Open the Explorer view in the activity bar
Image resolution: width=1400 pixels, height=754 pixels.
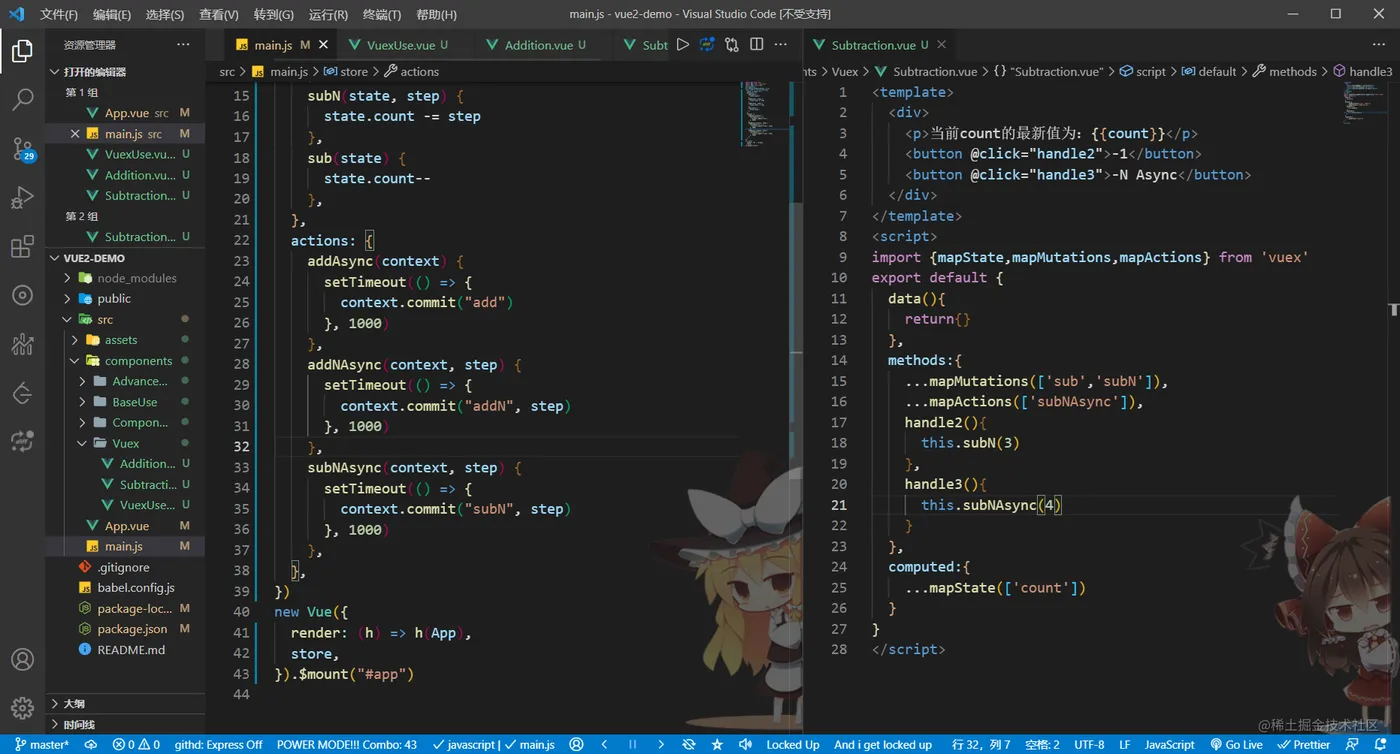click(22, 51)
